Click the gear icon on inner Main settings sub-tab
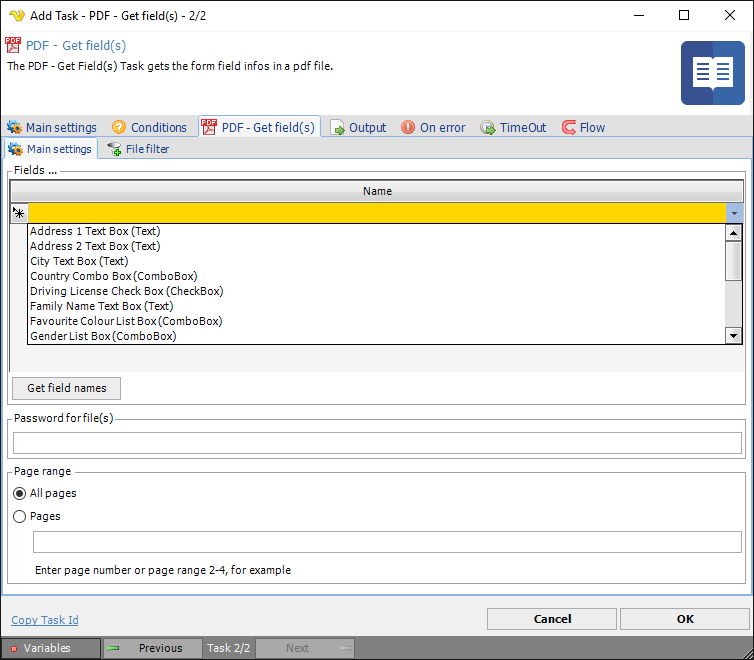754x660 pixels. (x=15, y=149)
